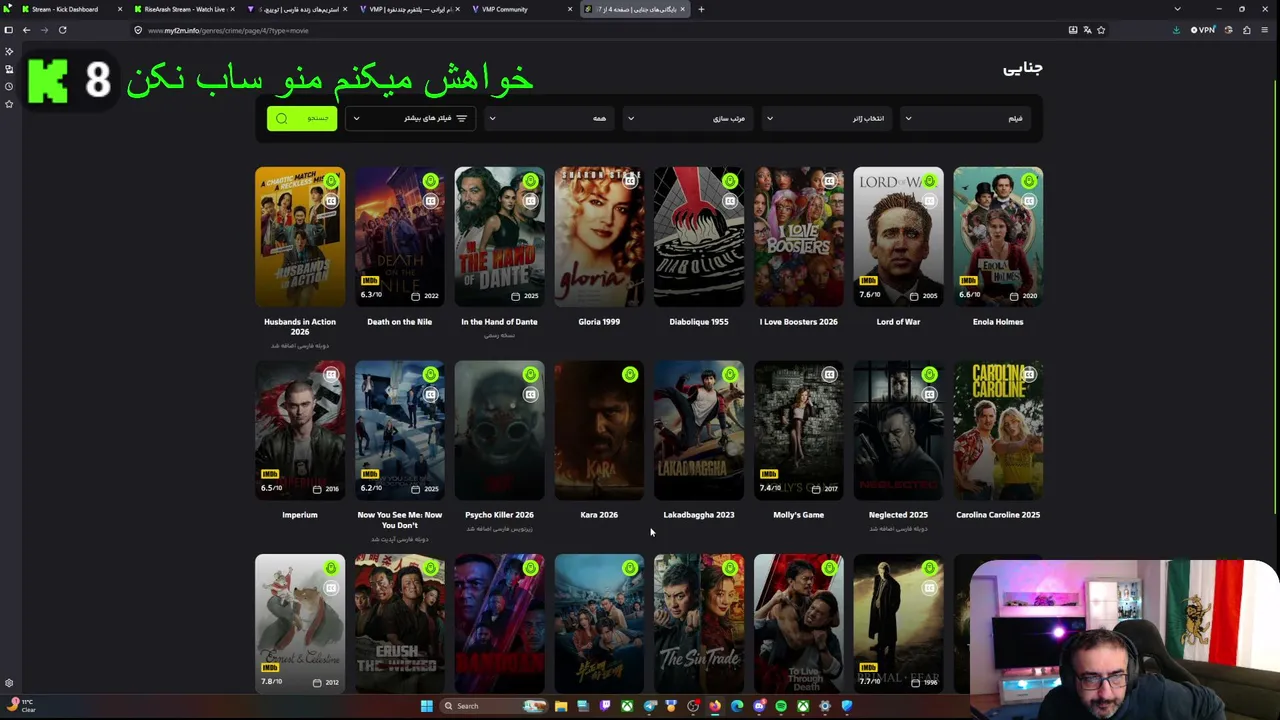Click the CC icon on Carolina Caroline 2025
This screenshot has width=1280, height=720.
[1029, 374]
